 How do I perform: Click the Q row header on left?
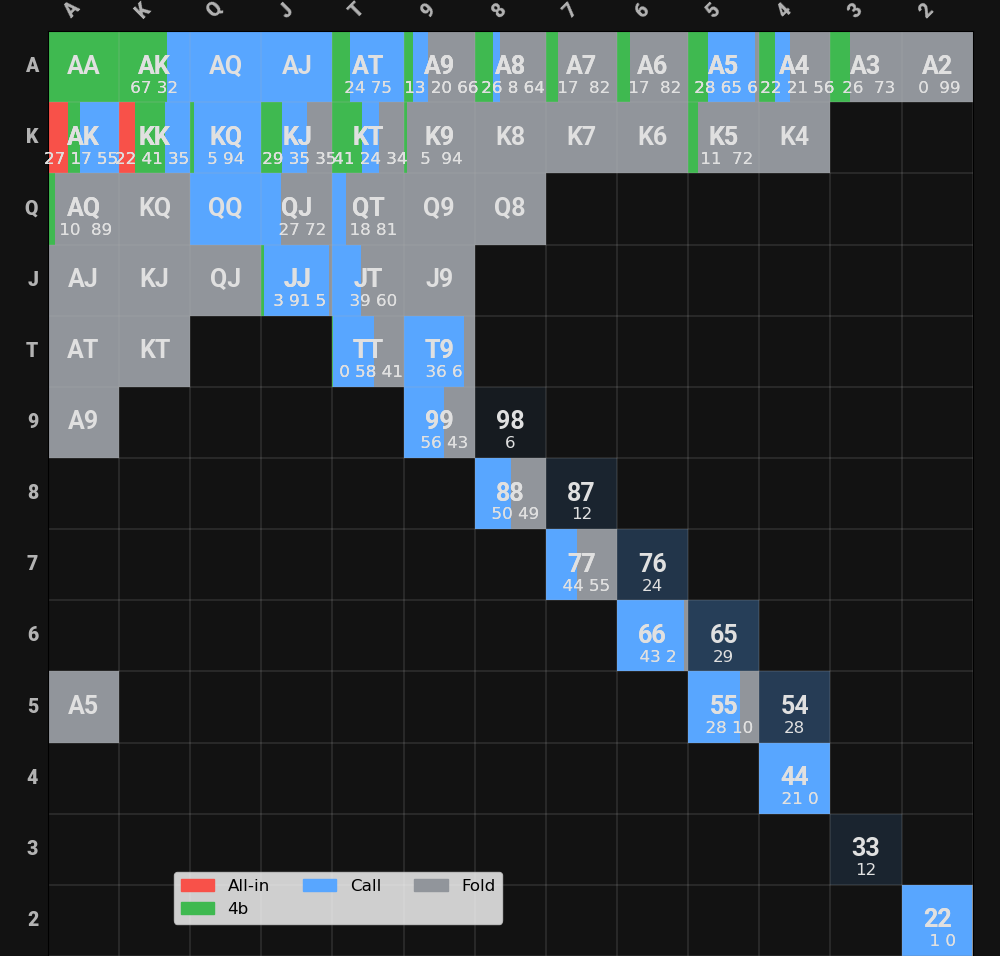click(x=32, y=209)
